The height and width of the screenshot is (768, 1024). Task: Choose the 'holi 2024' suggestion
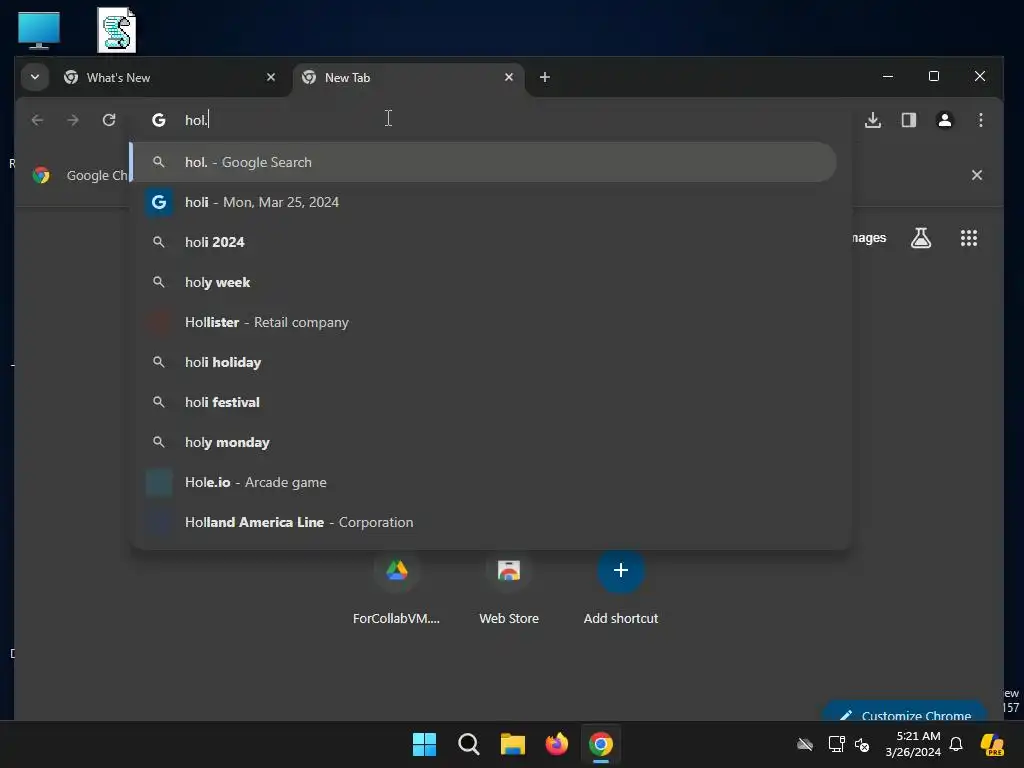[x=483, y=242]
